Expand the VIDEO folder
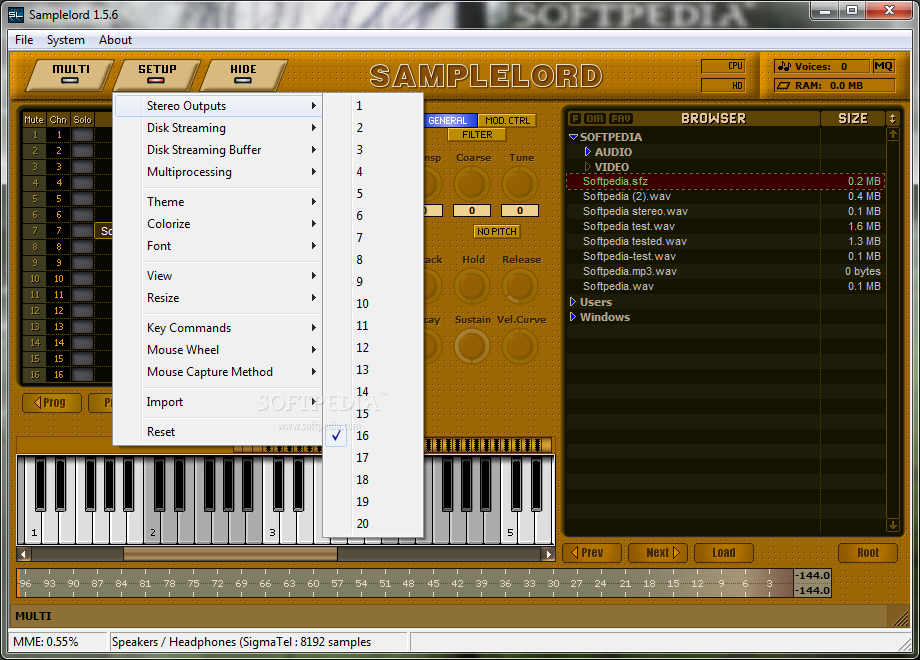 coord(588,167)
